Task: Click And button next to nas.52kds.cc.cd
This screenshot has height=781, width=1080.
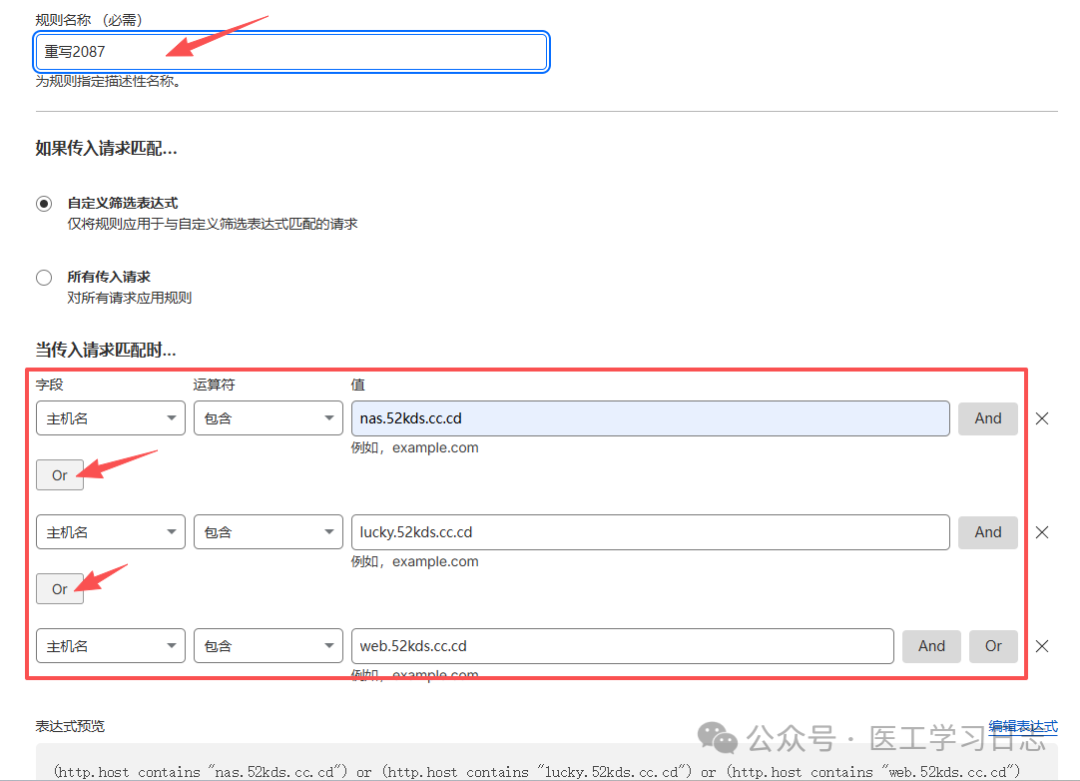Action: tap(987, 419)
